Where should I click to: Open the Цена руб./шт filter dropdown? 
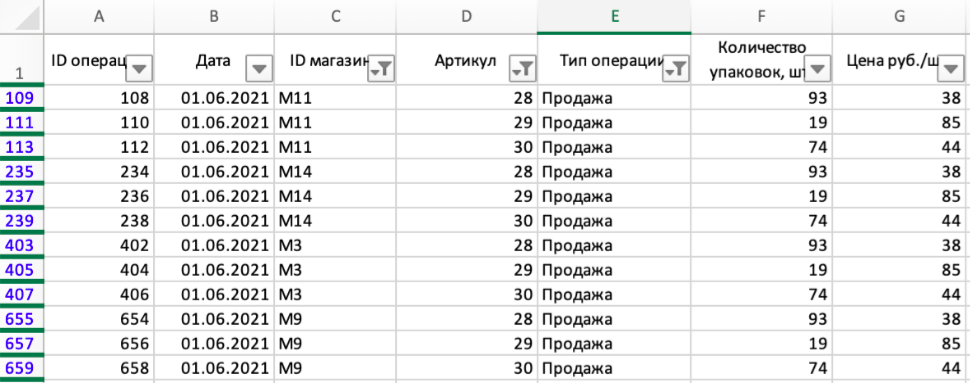[x=951, y=69]
